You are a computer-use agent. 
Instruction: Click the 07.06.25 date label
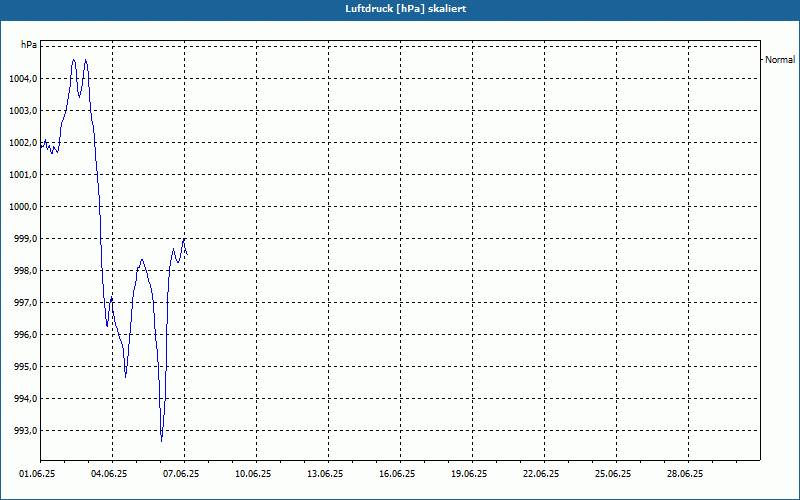181,474
